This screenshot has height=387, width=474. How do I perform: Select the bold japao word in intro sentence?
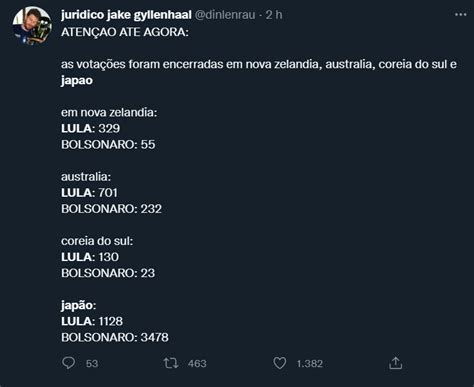77,81
